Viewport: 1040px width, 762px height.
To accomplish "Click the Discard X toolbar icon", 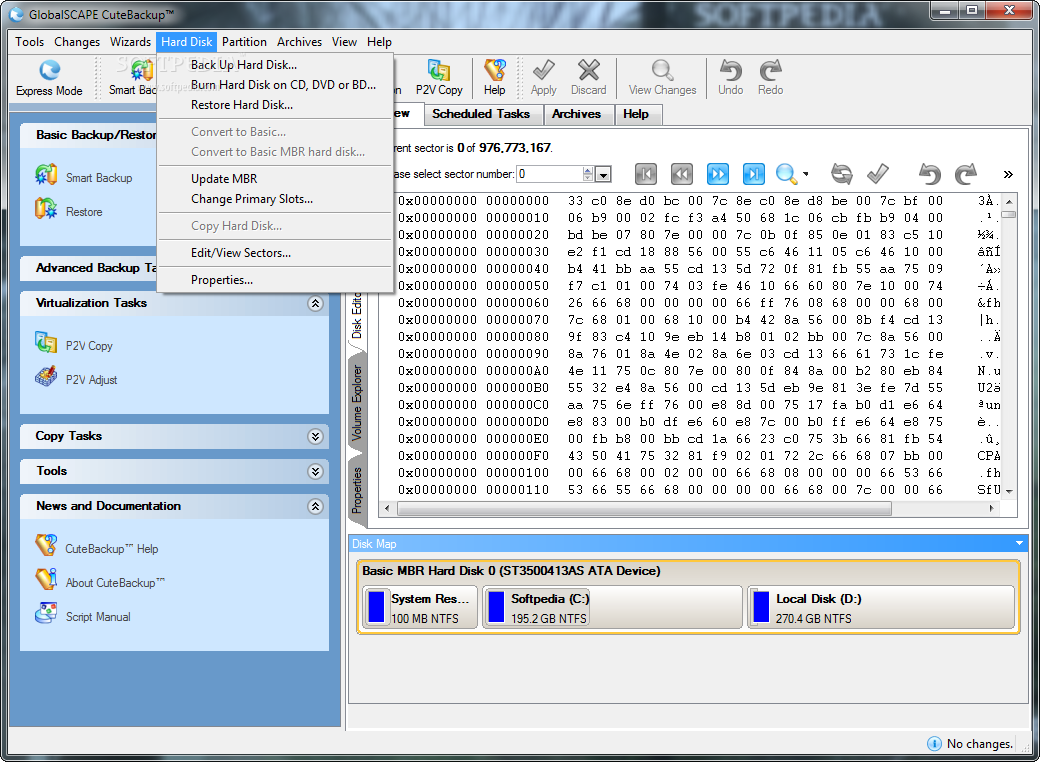I will [588, 78].
